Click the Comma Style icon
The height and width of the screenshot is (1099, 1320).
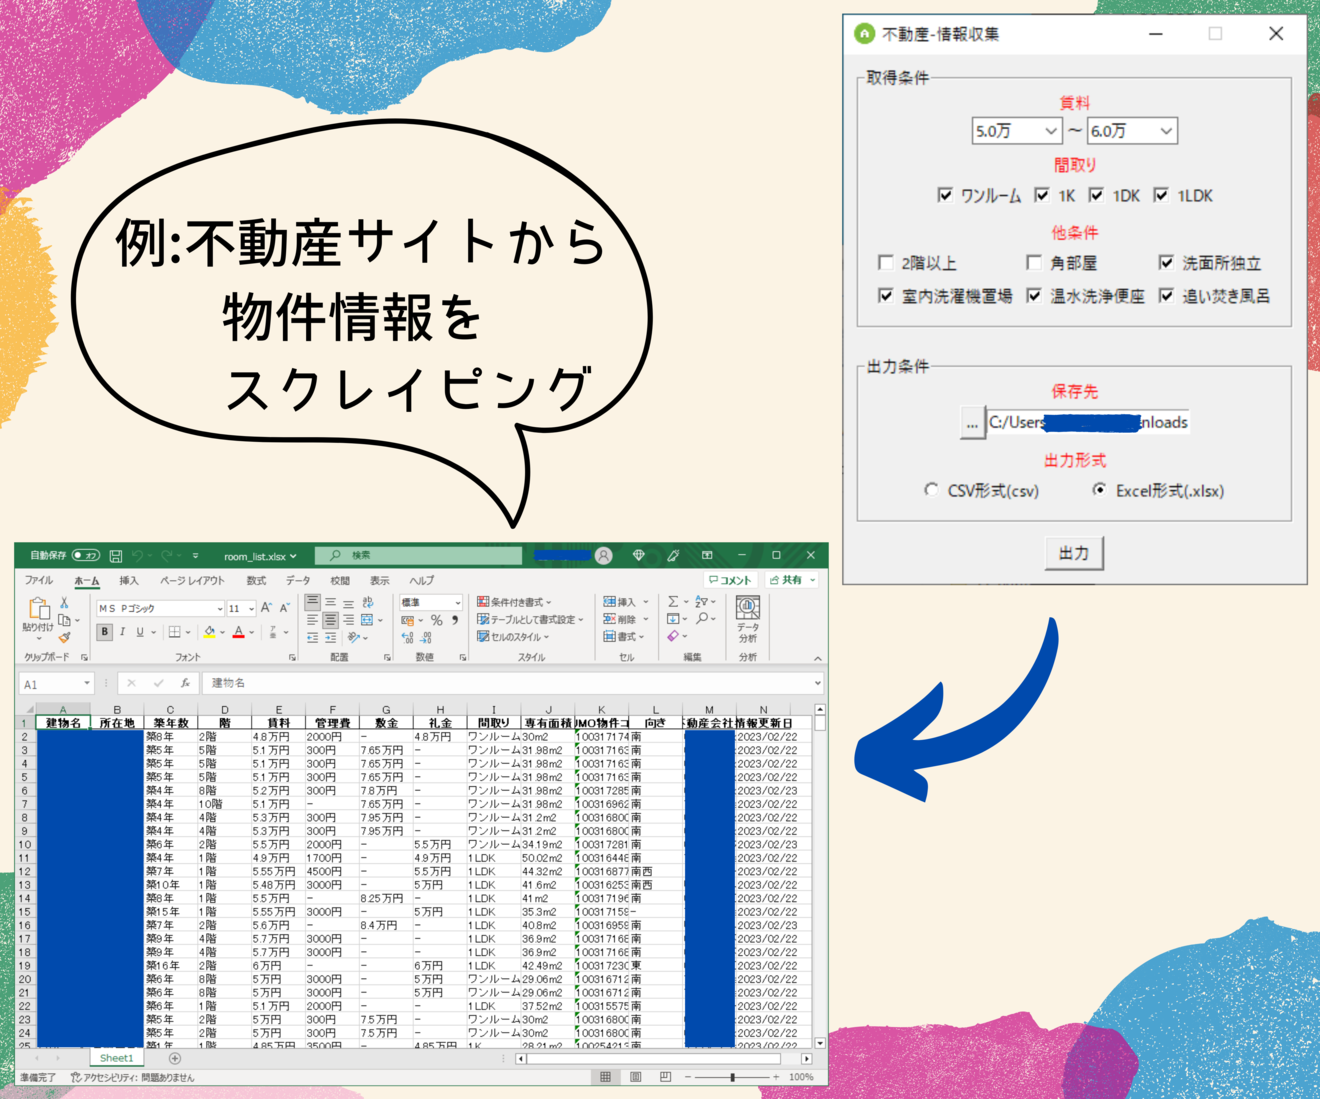[455, 621]
